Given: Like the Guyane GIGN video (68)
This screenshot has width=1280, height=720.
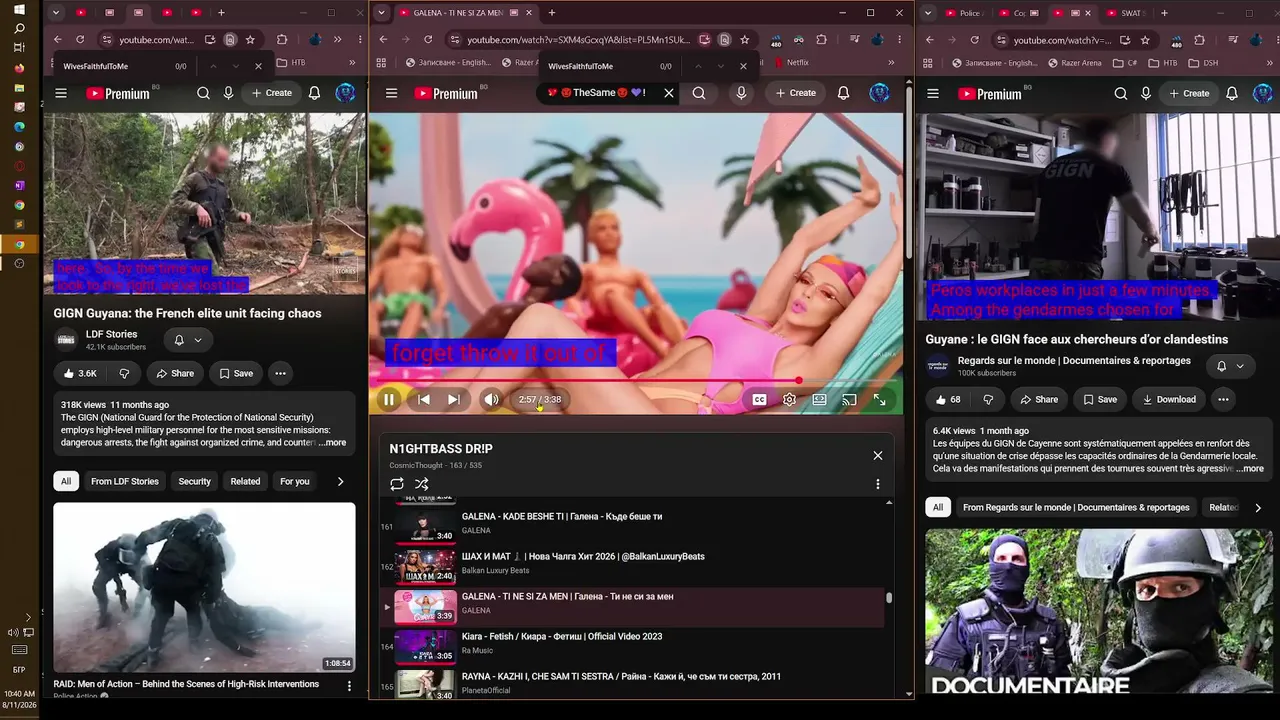Looking at the screenshot, I should (948, 399).
